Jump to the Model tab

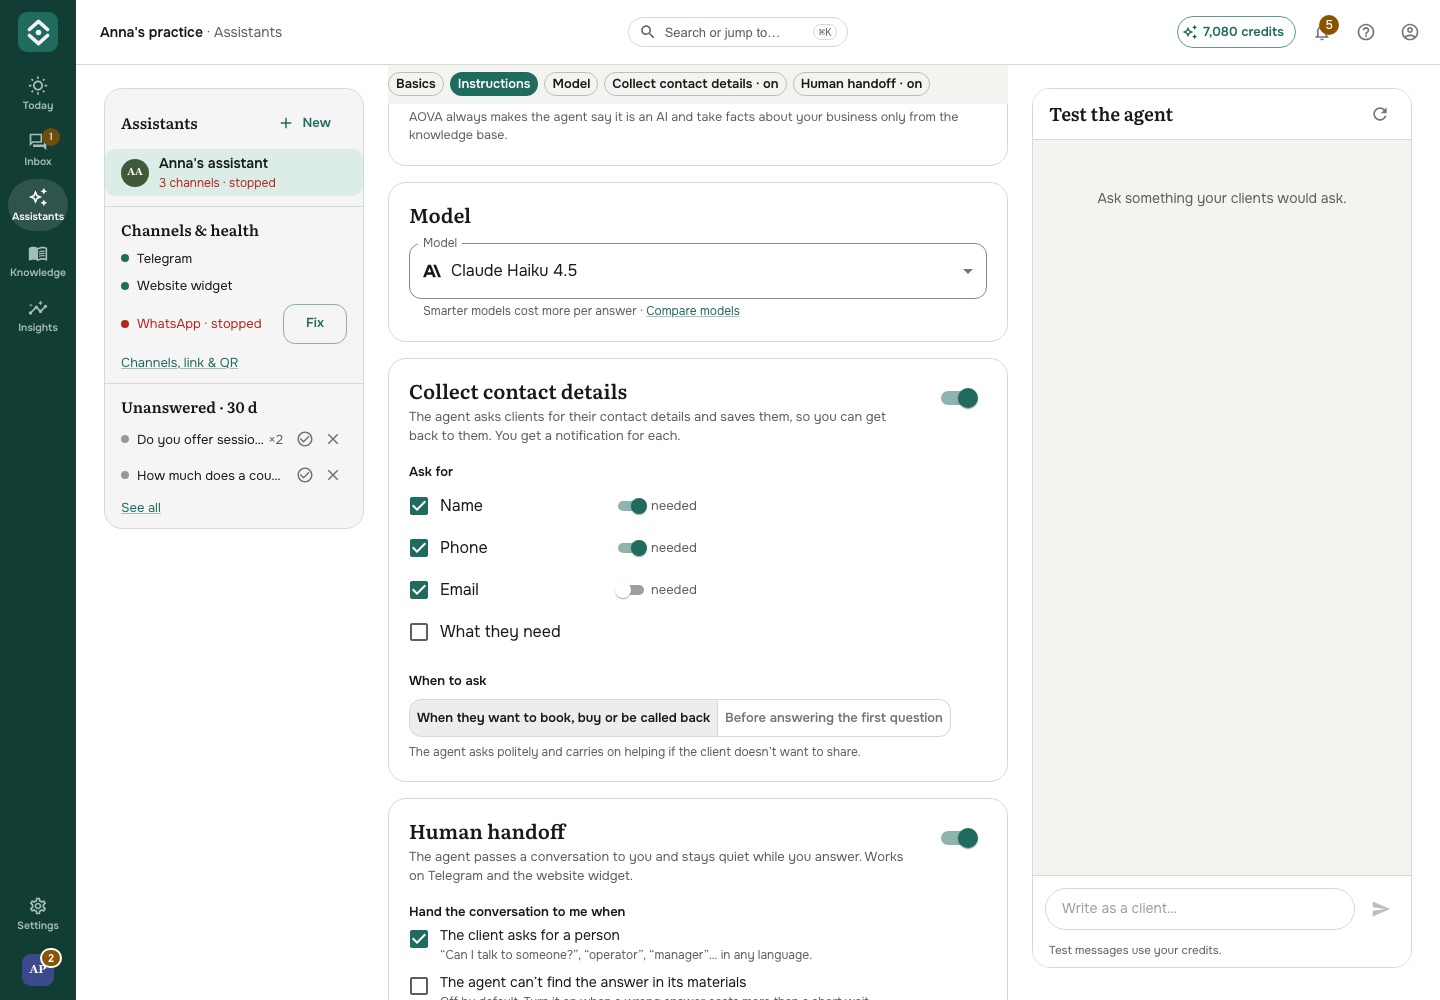571,84
